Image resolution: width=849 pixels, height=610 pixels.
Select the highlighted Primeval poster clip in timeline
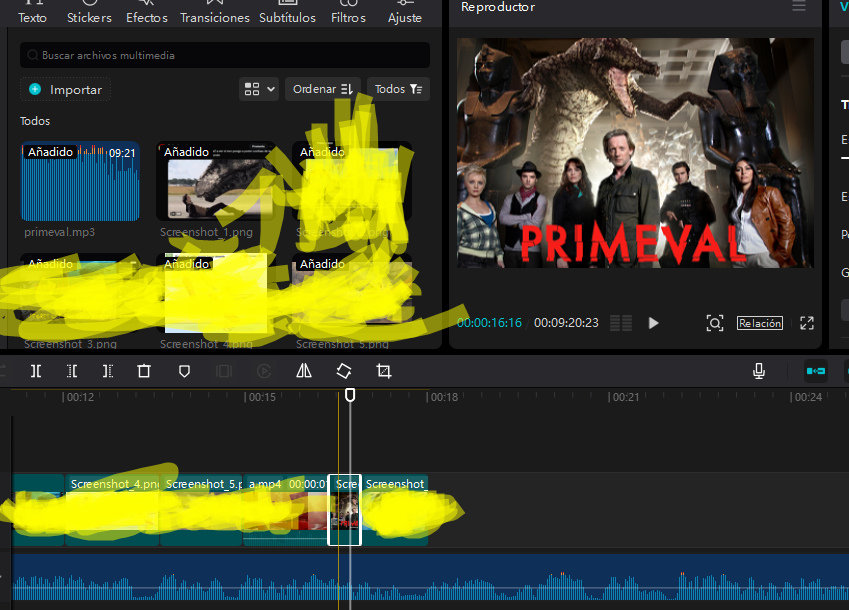(x=345, y=510)
